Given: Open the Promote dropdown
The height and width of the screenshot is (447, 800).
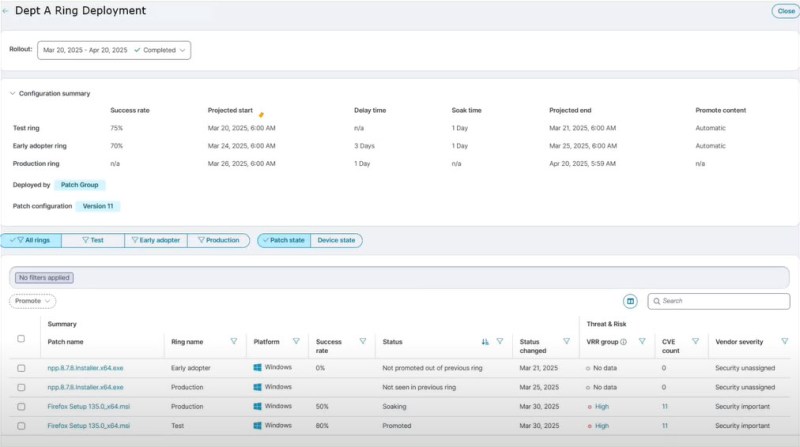Looking at the screenshot, I should tap(32, 301).
